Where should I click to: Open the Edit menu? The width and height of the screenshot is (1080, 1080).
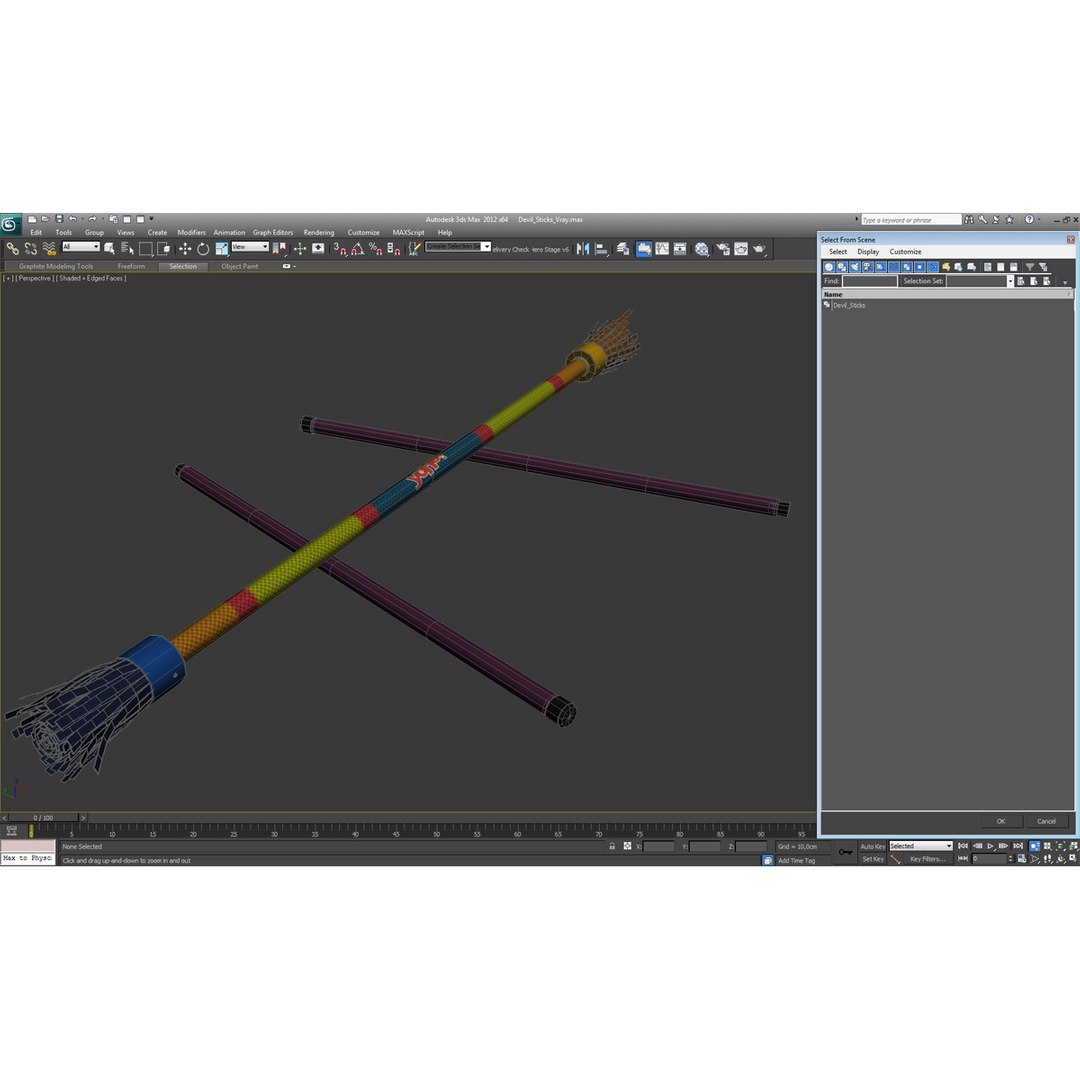(36, 233)
